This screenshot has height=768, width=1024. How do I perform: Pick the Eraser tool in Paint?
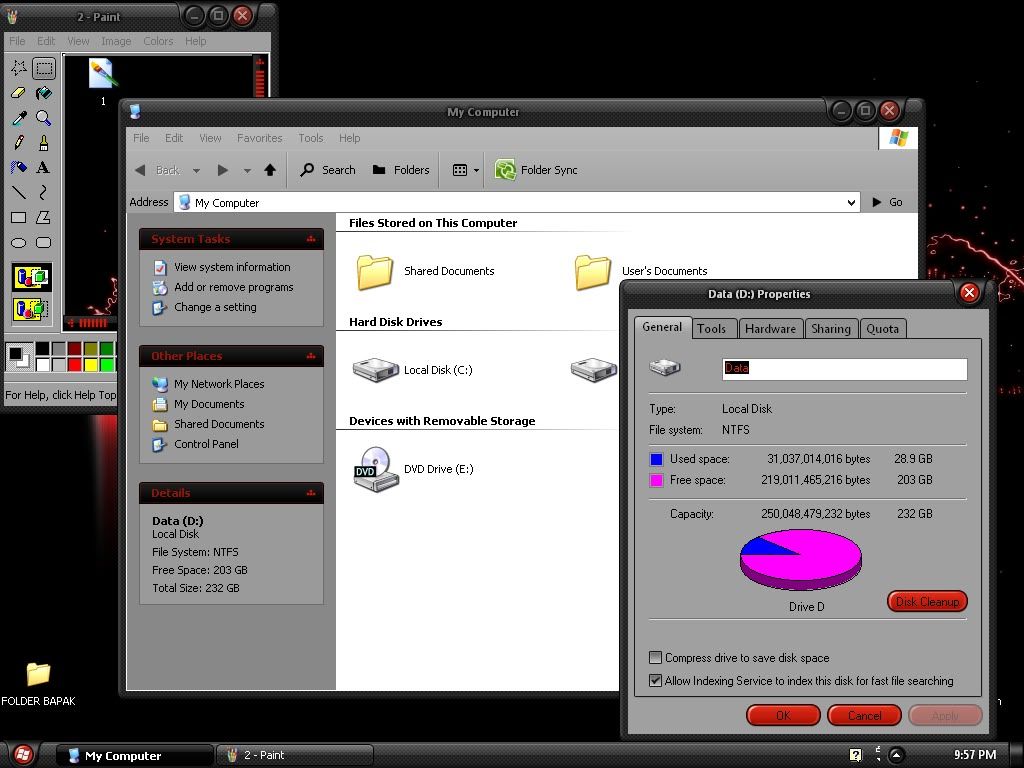(18, 93)
